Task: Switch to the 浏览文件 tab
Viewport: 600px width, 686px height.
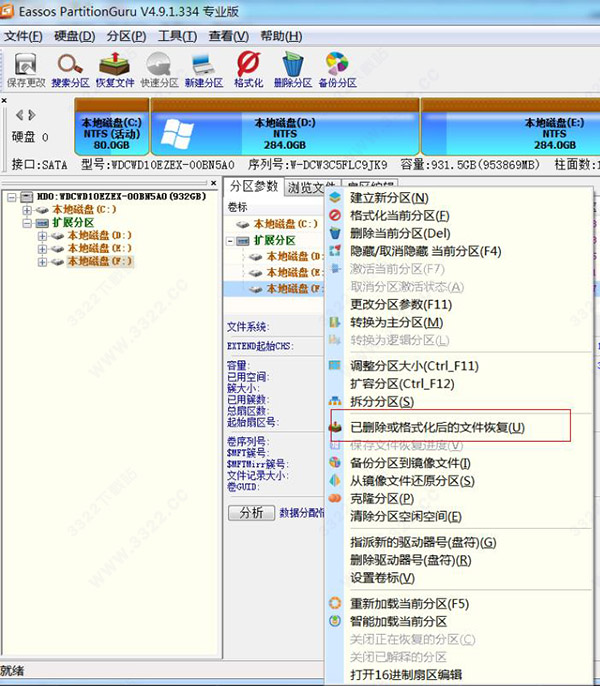Action: 312,188
